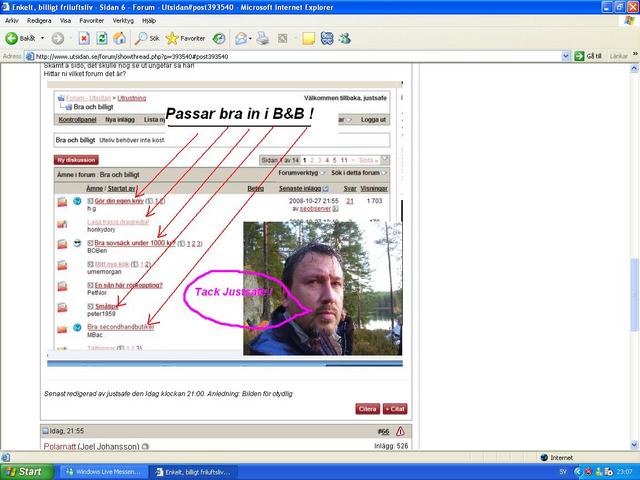Viewport: 640px width, 480px height.
Task: Click the address bar URL field
Action: click(x=297, y=56)
